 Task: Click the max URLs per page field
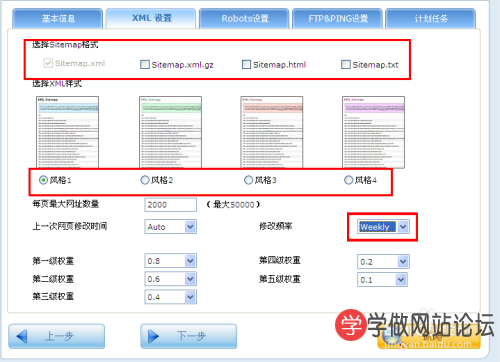pyautogui.click(x=171, y=205)
